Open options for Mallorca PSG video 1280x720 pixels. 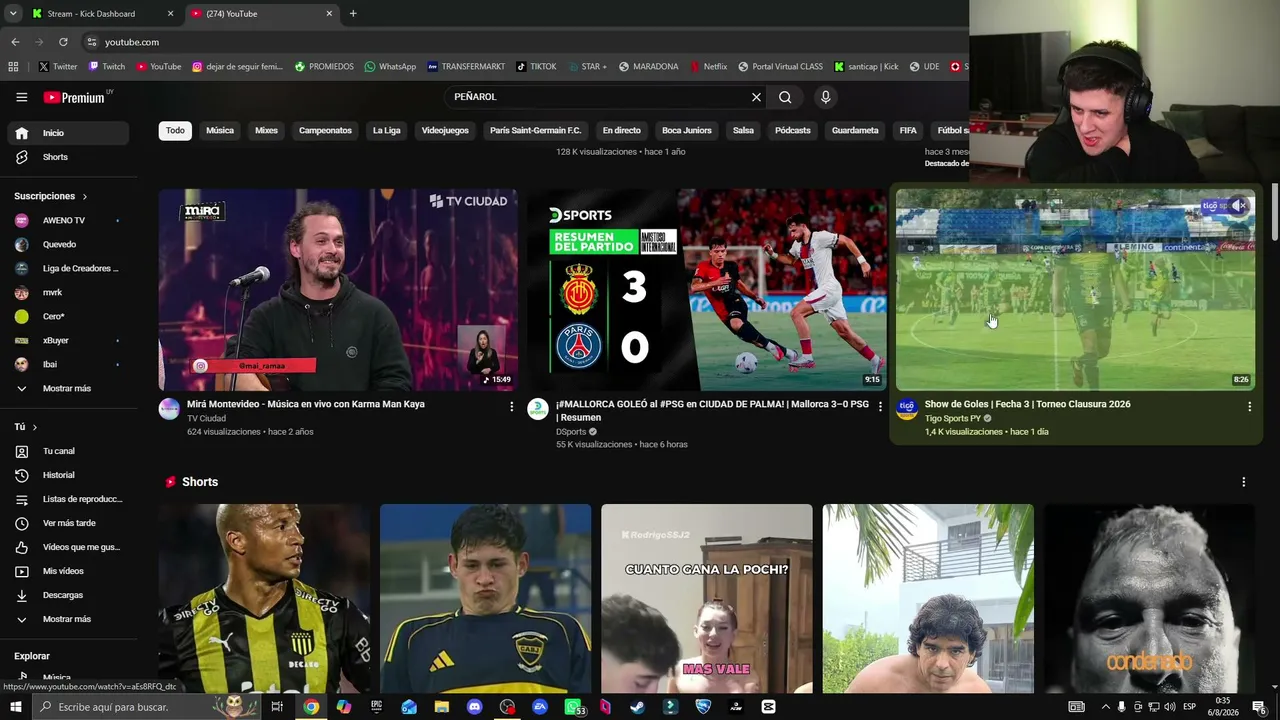[880, 407]
